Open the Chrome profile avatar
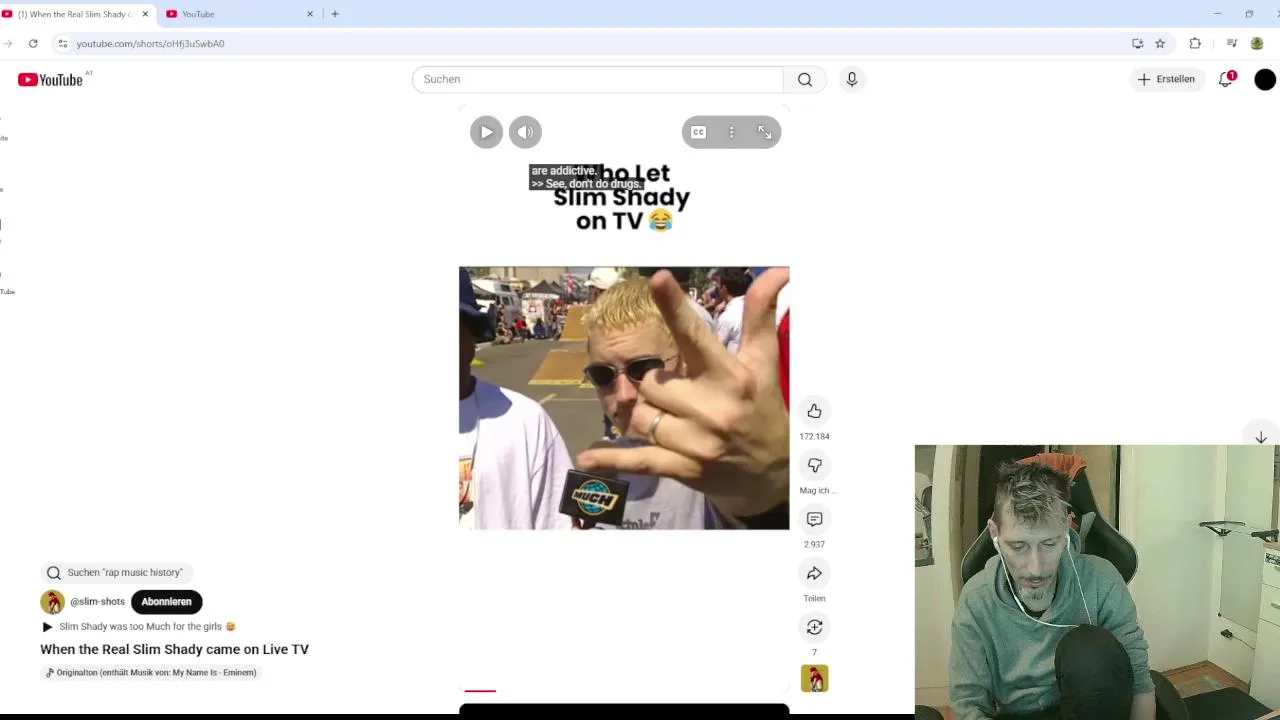 pos(1257,44)
